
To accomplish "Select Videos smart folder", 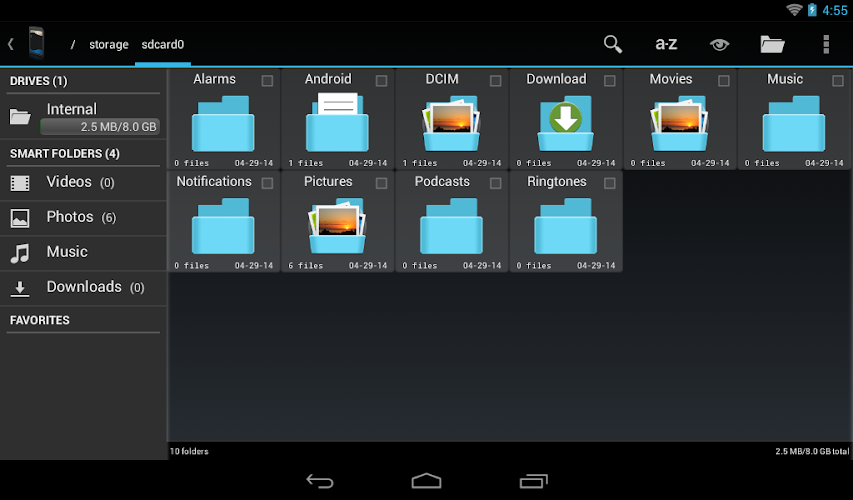I will [69, 182].
